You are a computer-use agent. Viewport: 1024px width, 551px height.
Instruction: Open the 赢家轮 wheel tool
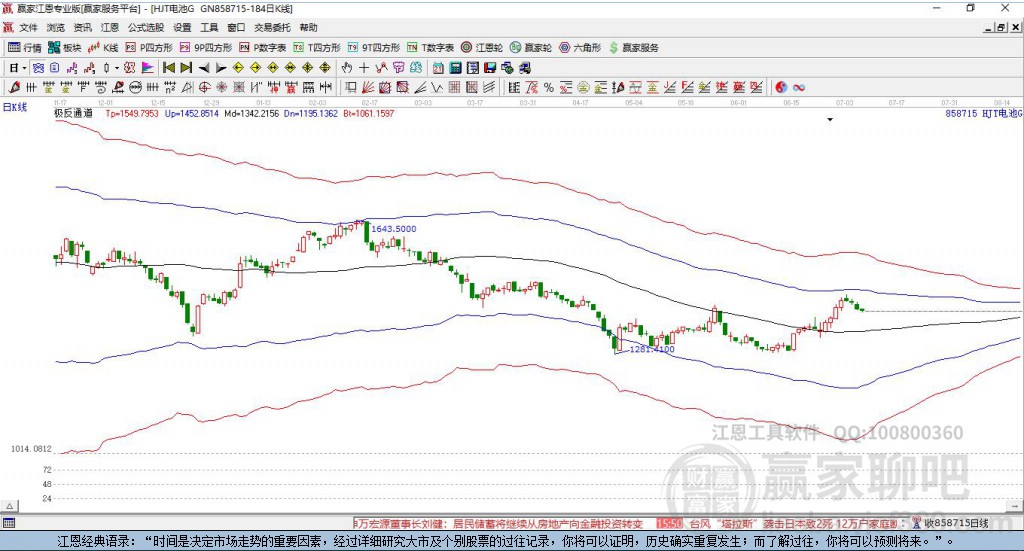[530, 48]
